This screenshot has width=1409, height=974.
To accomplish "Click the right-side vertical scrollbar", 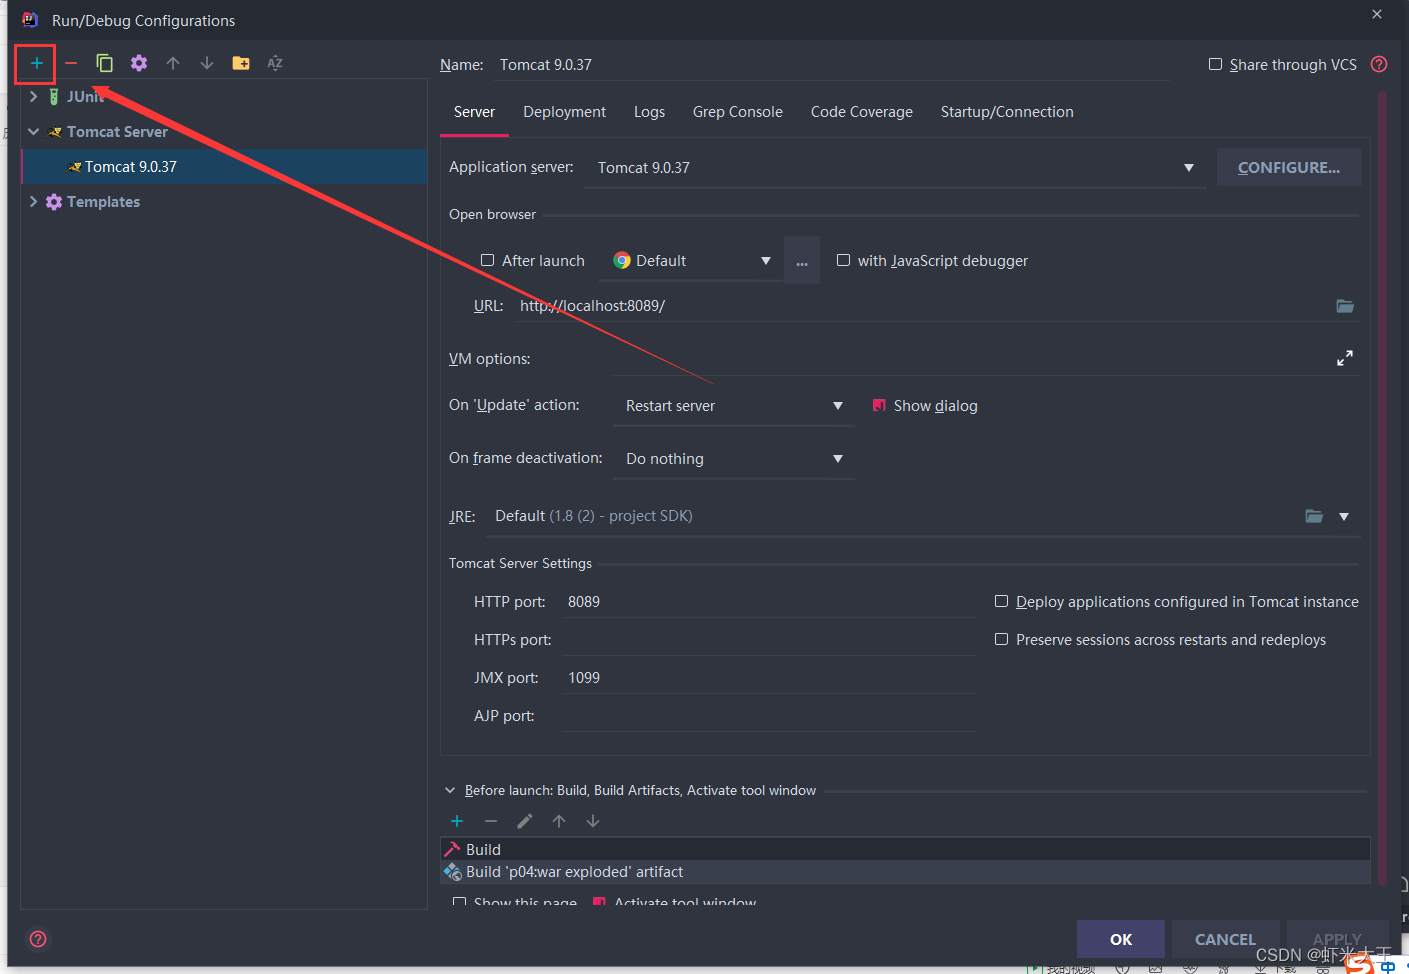I will [x=1382, y=488].
